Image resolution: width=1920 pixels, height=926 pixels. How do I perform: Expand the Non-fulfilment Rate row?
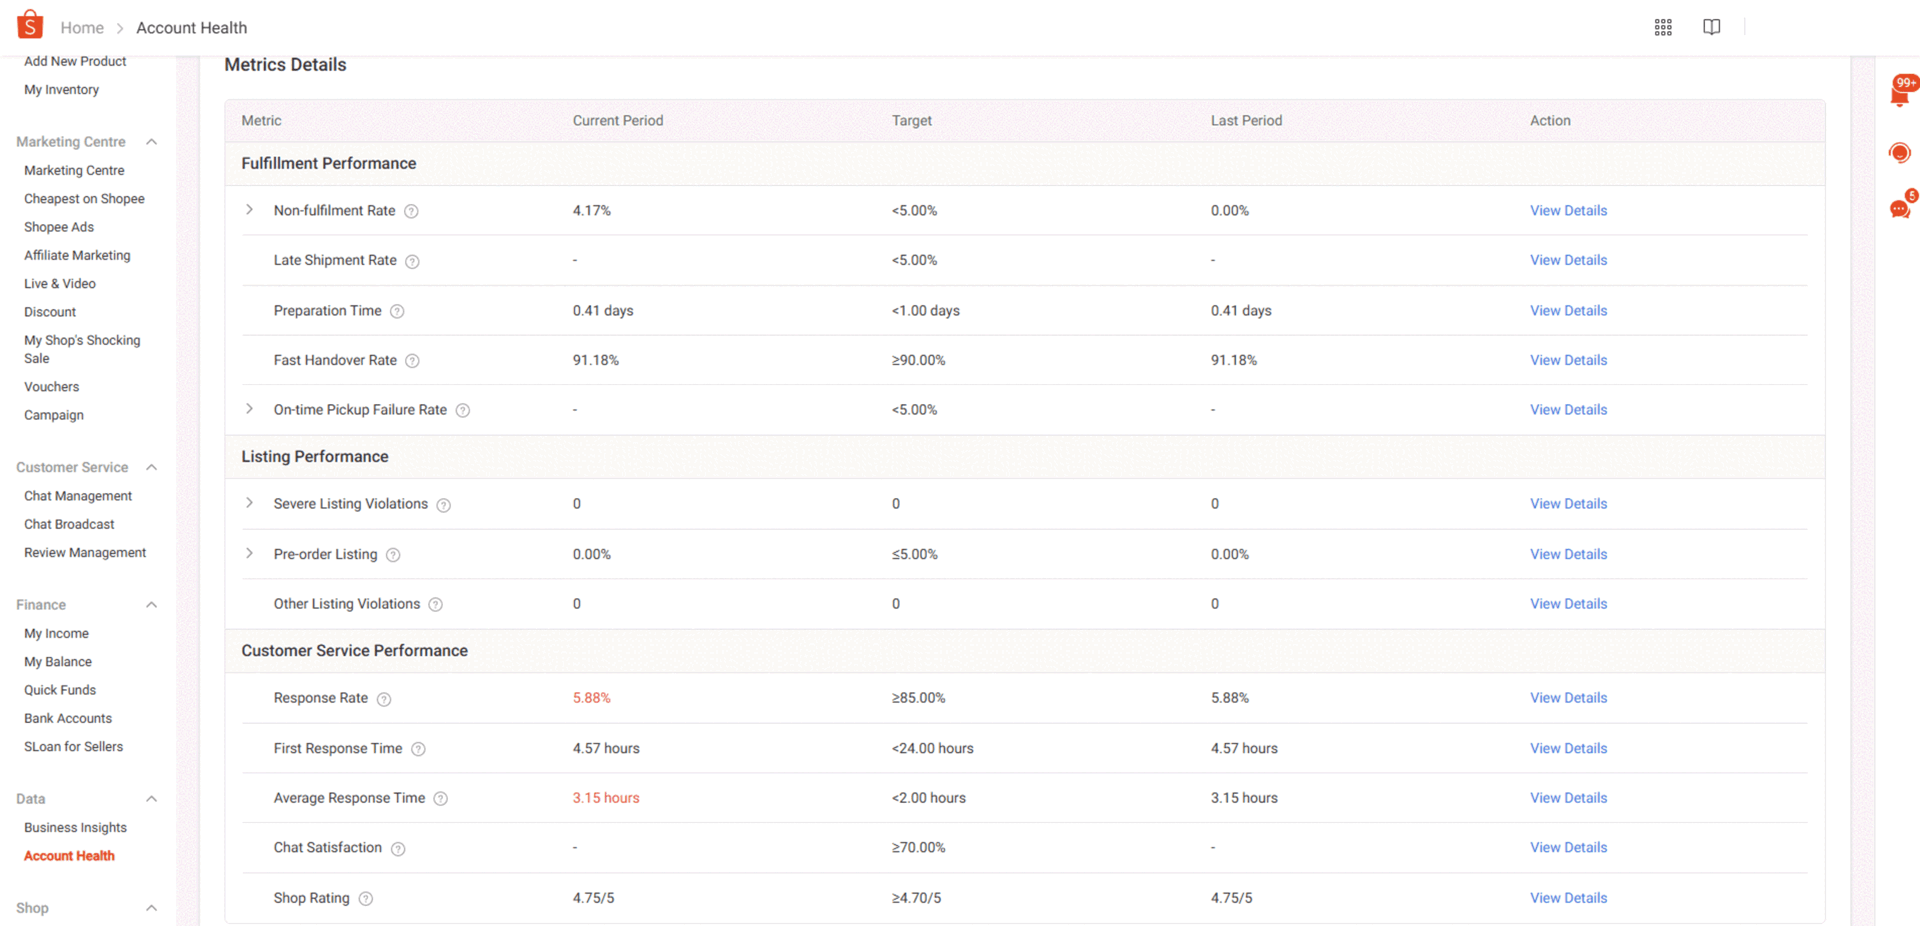250,210
